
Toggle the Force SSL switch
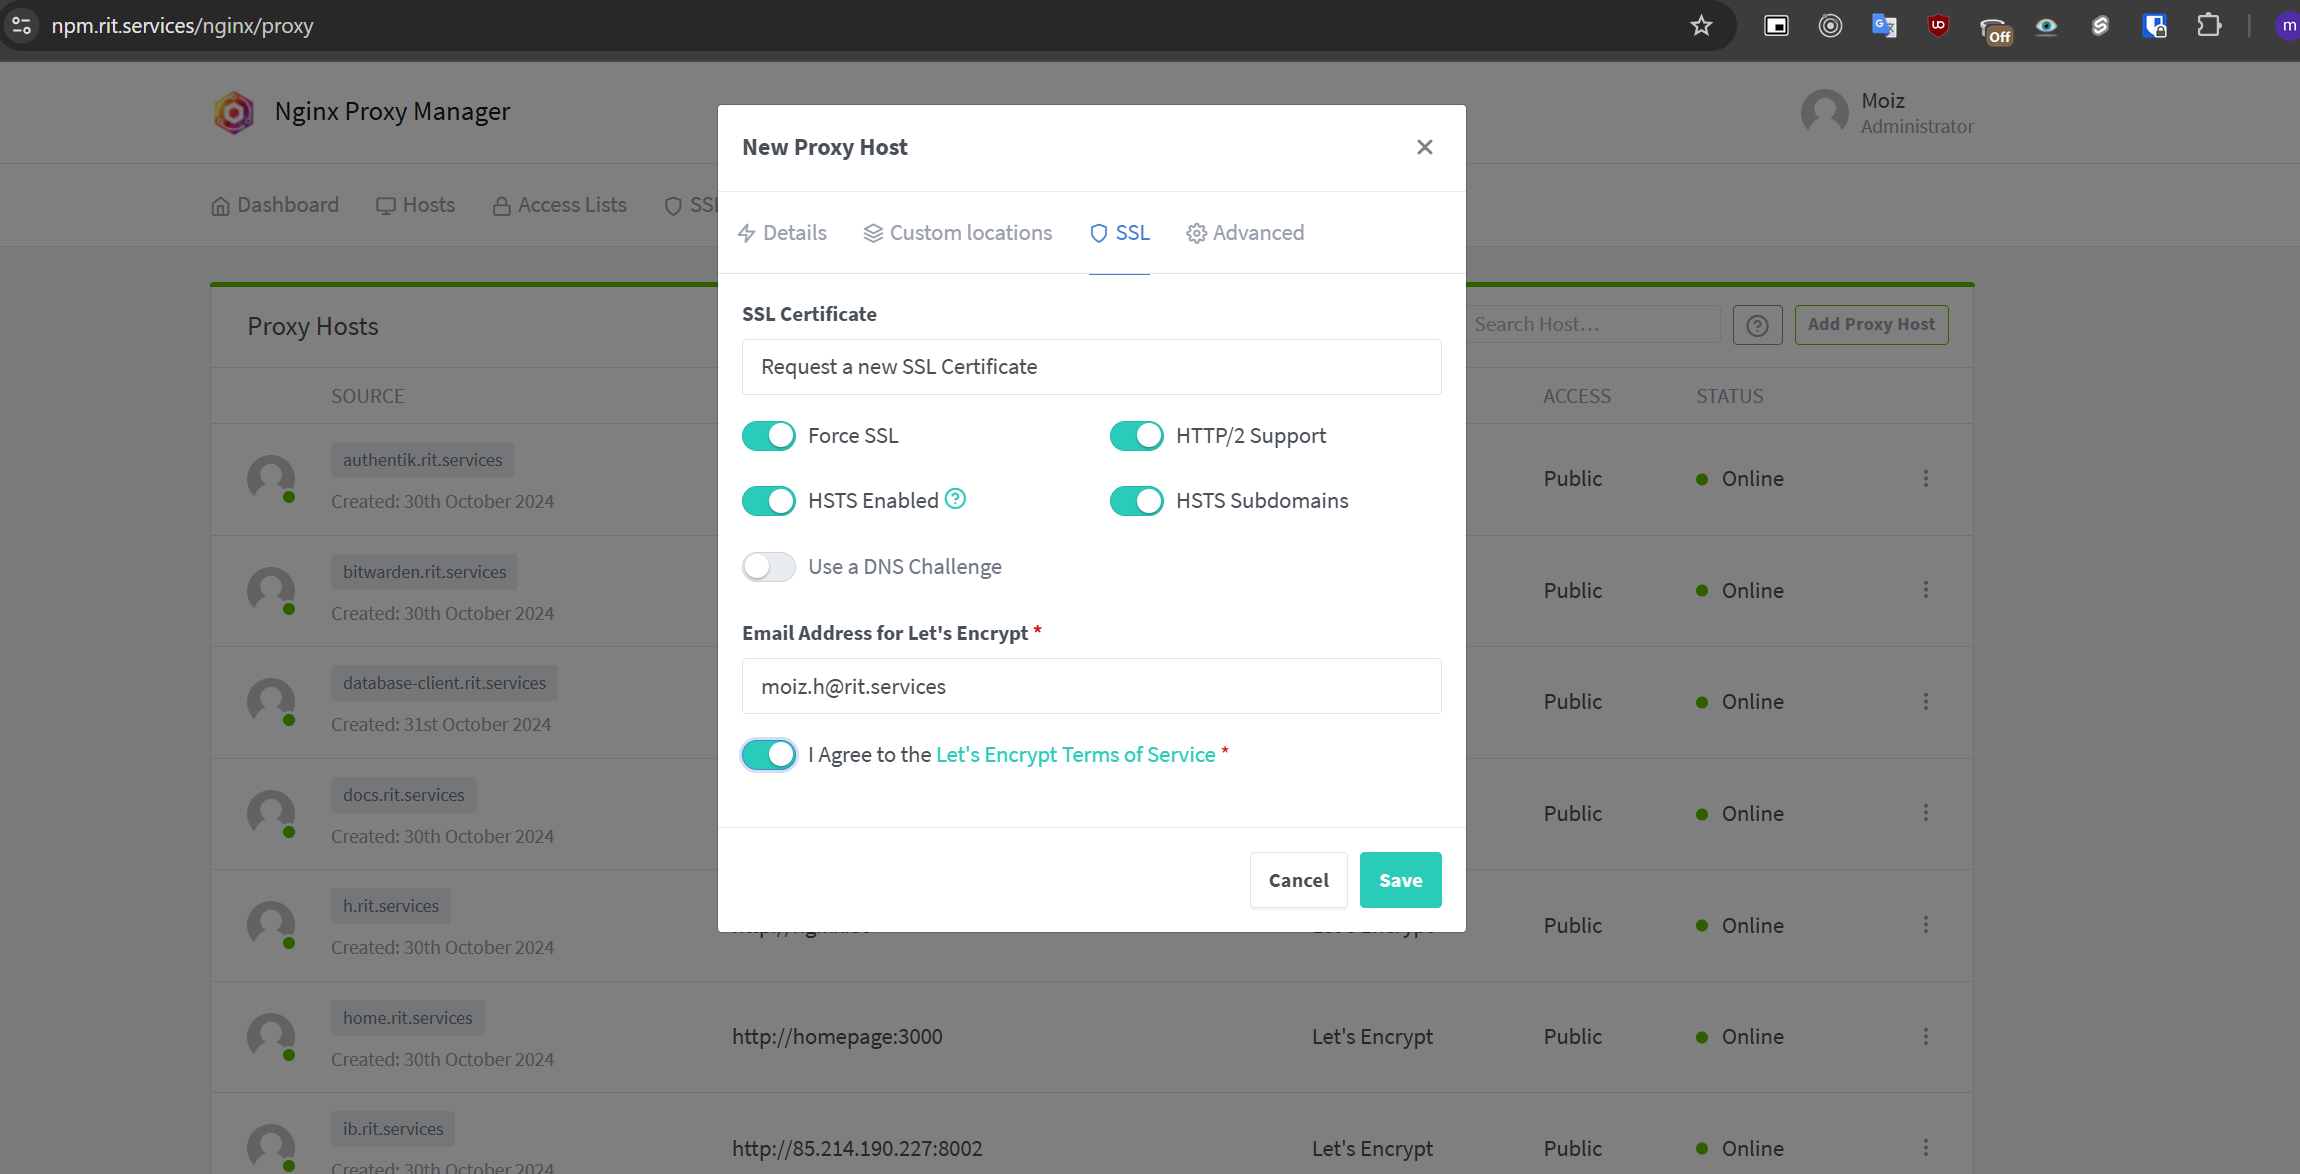click(768, 436)
